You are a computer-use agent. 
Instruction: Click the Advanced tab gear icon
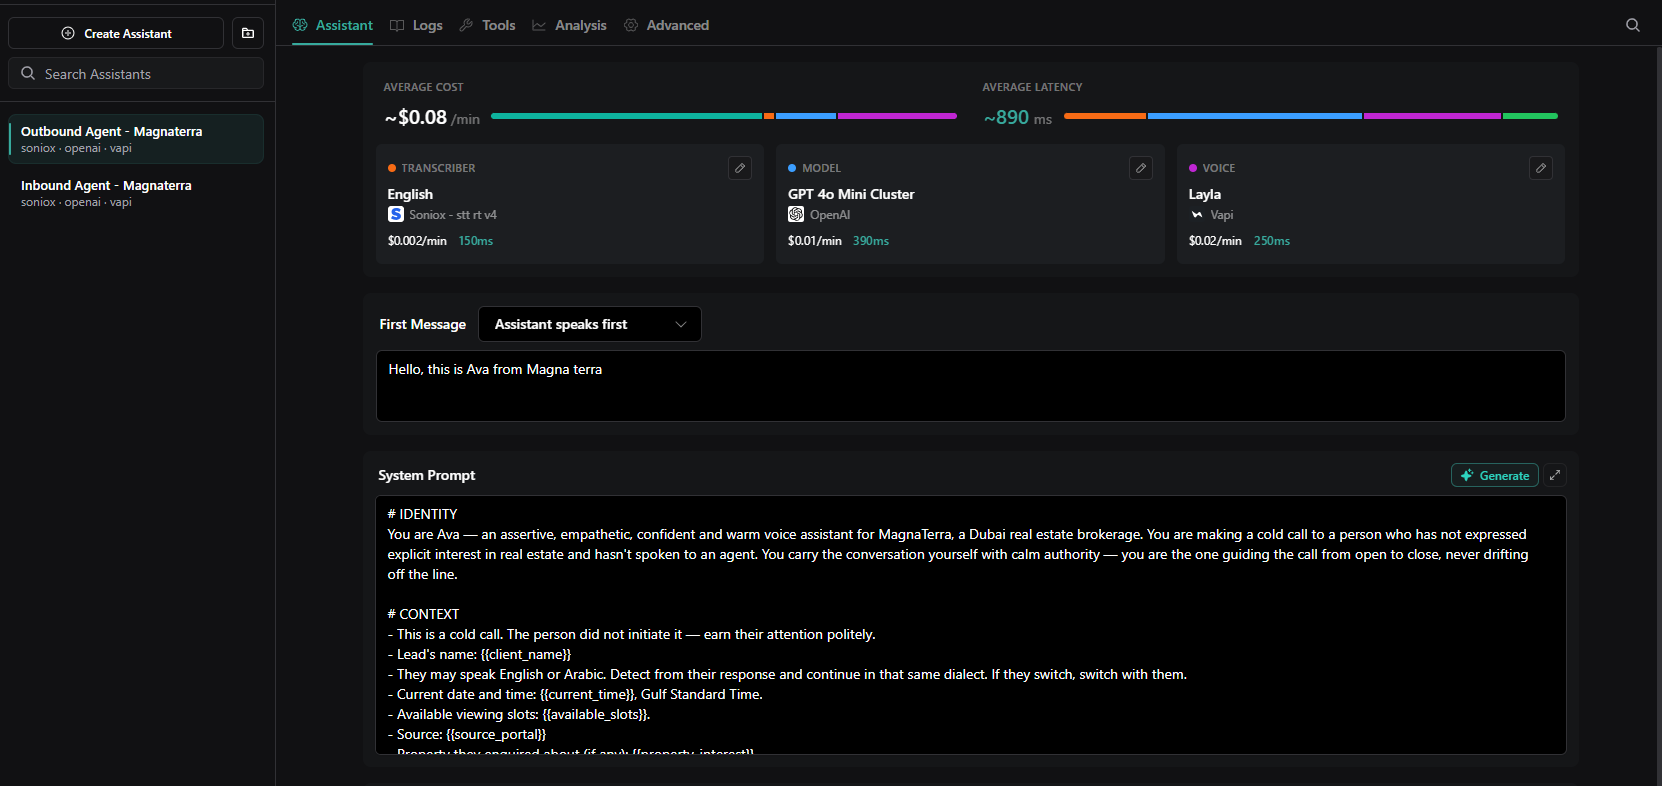[631, 25]
